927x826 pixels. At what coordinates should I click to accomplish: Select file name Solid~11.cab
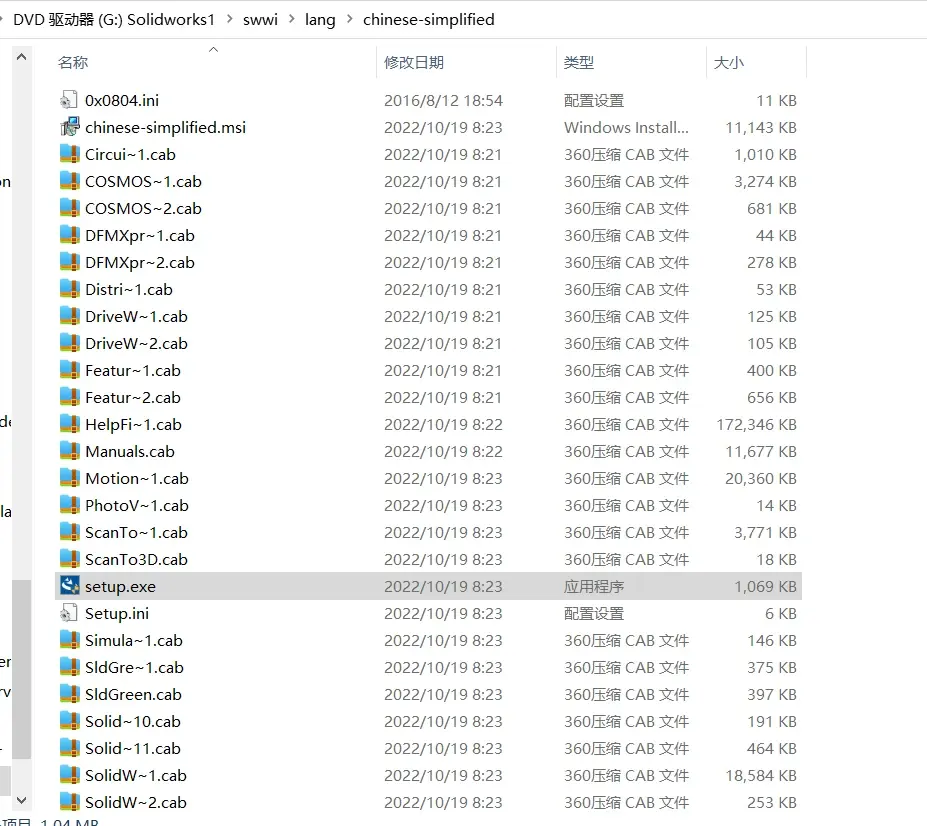pos(133,749)
